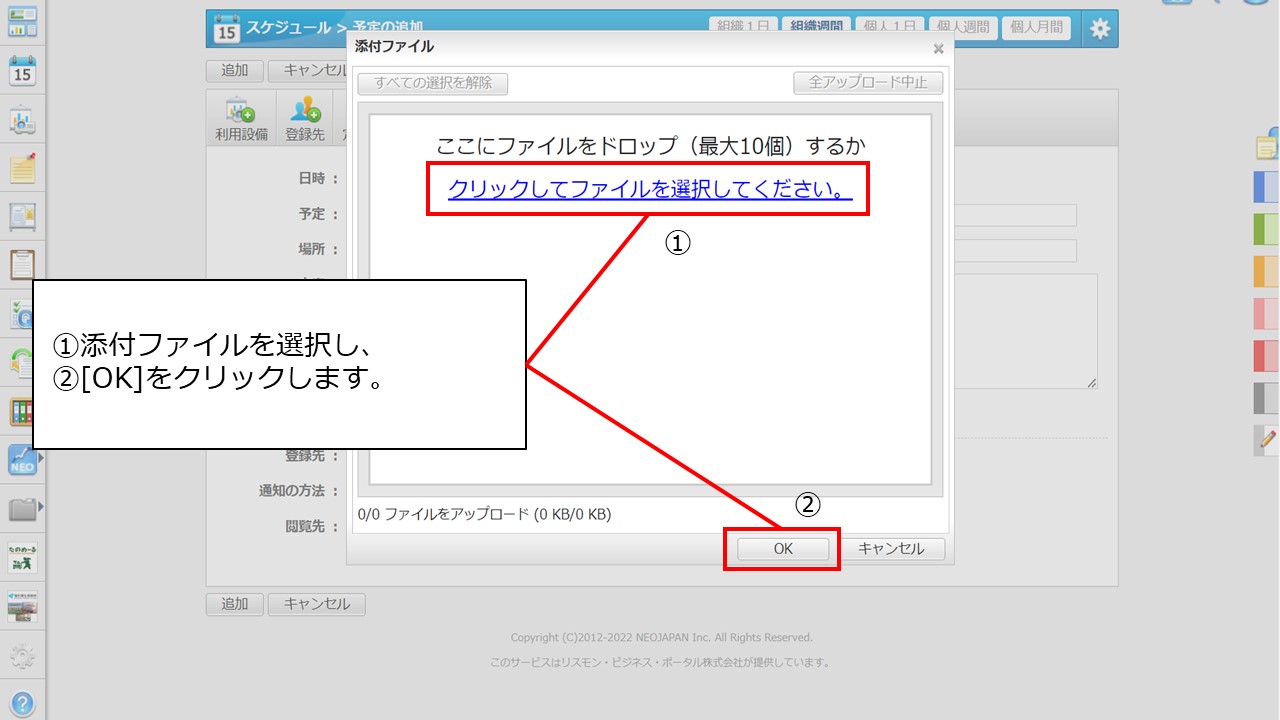Click the キャンセル button above the form
1280x720 pixels.
(308, 71)
